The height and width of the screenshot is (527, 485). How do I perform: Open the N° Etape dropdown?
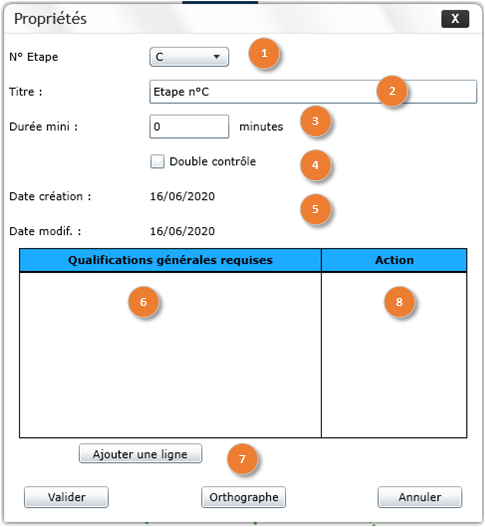click(x=189, y=57)
